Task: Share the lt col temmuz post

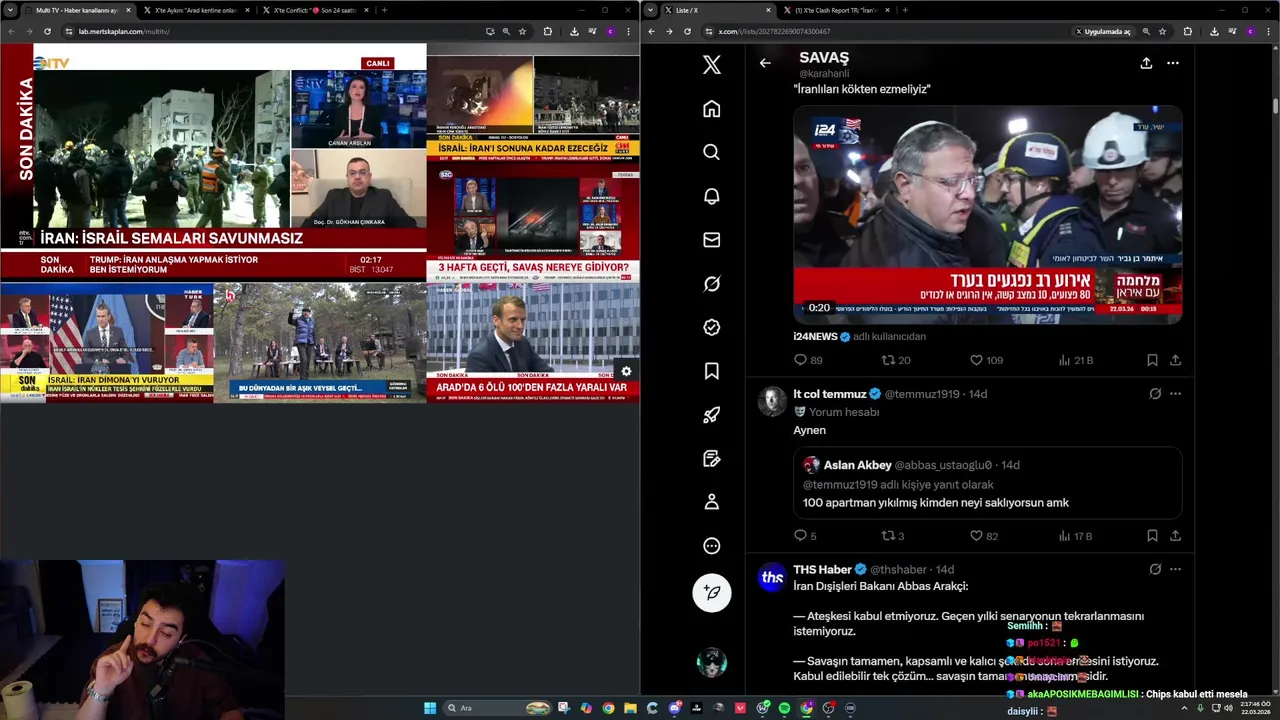Action: pyautogui.click(x=1175, y=536)
